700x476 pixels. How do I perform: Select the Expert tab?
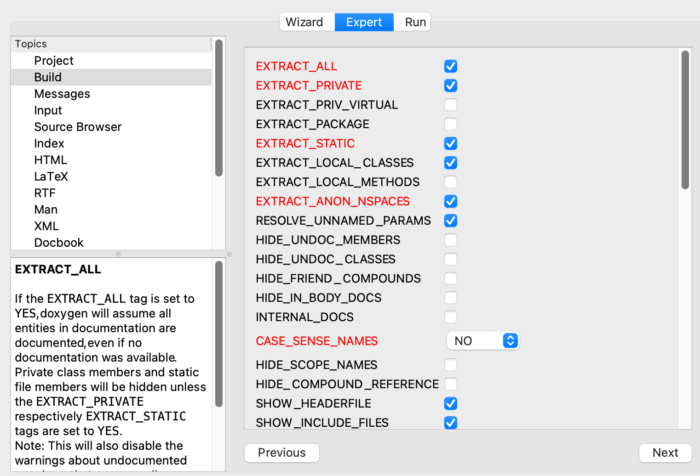[364, 22]
